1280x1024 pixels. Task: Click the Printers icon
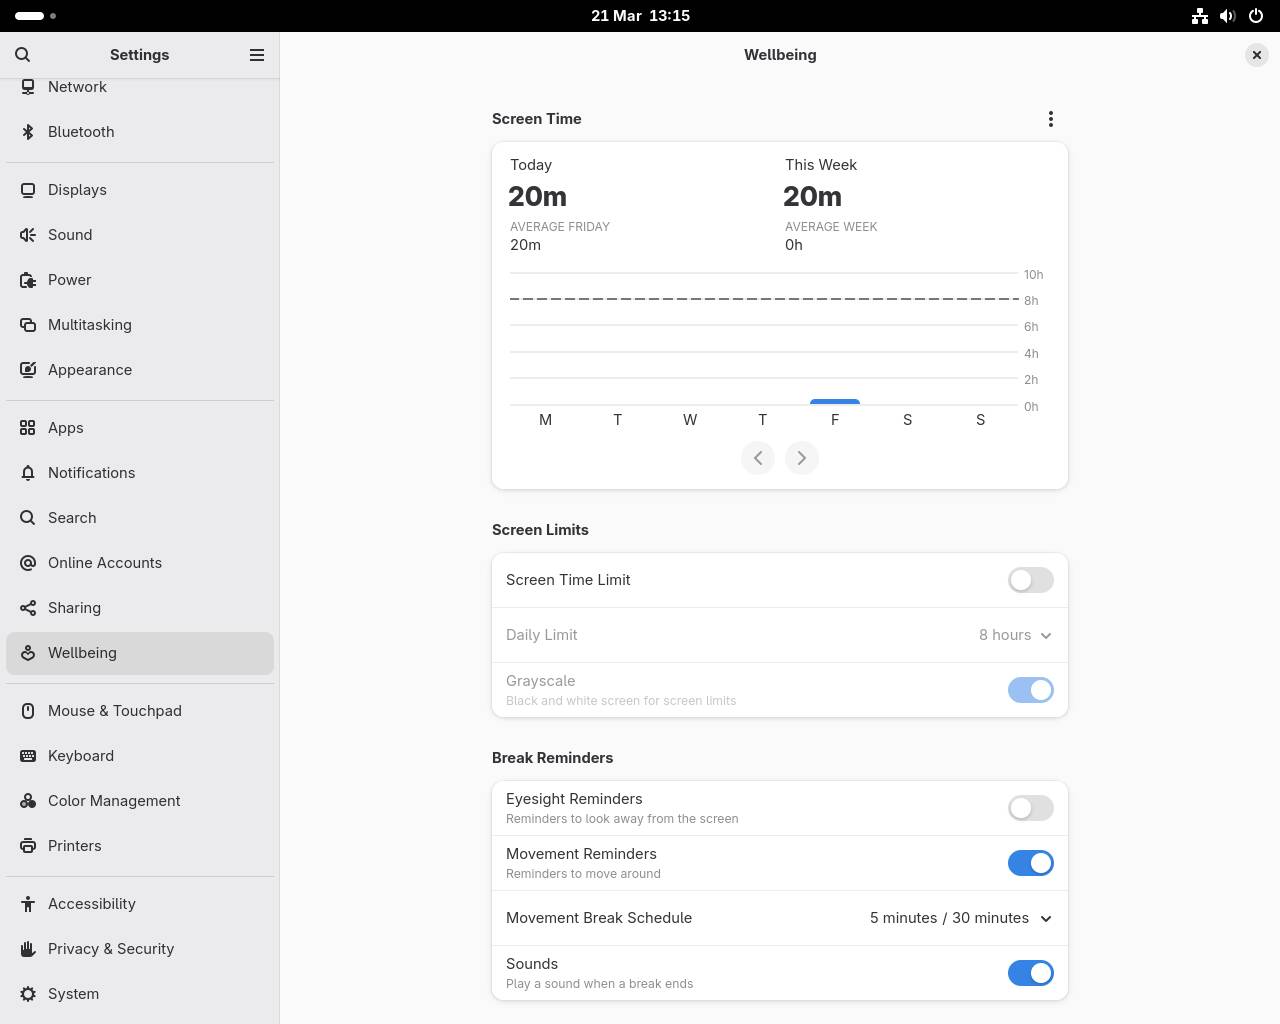(x=28, y=846)
